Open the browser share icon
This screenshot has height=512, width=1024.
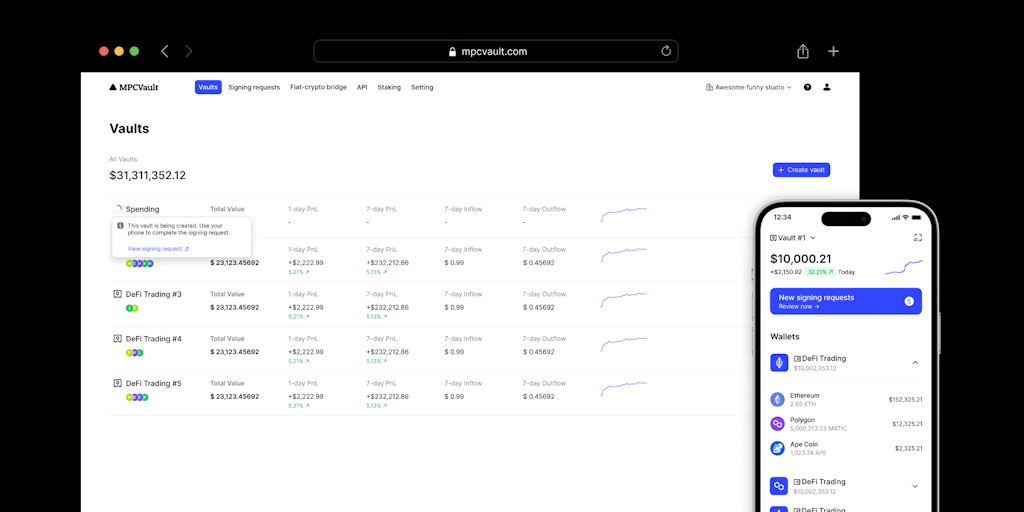pos(803,51)
